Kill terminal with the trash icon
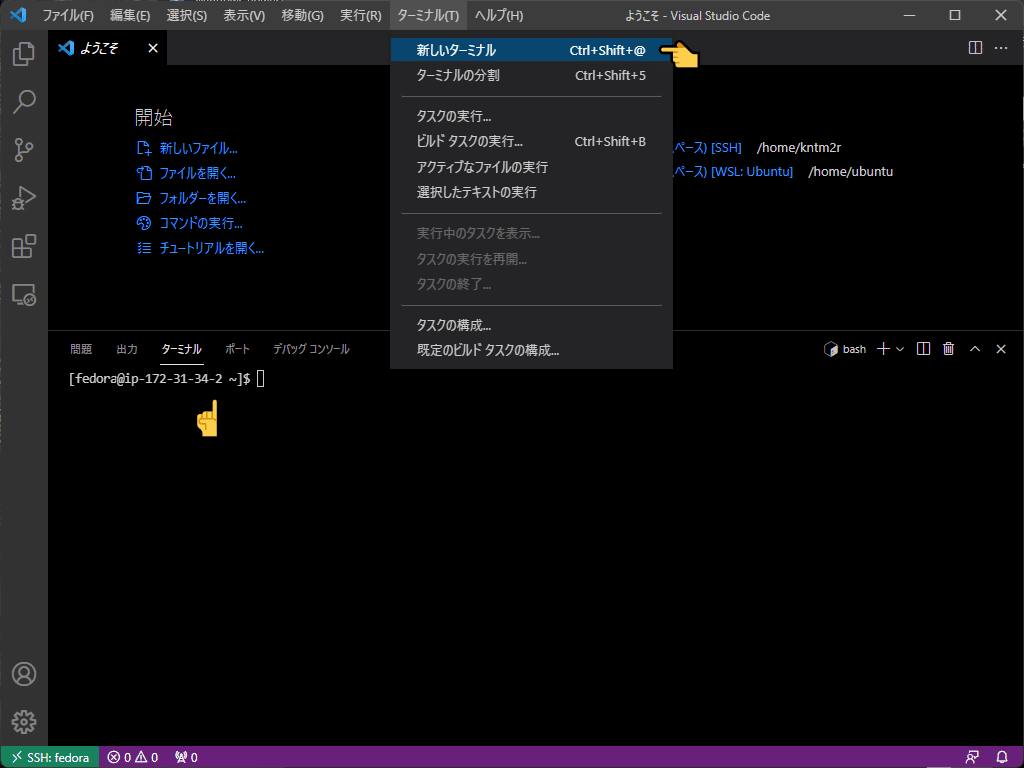1024x768 pixels. click(x=949, y=349)
